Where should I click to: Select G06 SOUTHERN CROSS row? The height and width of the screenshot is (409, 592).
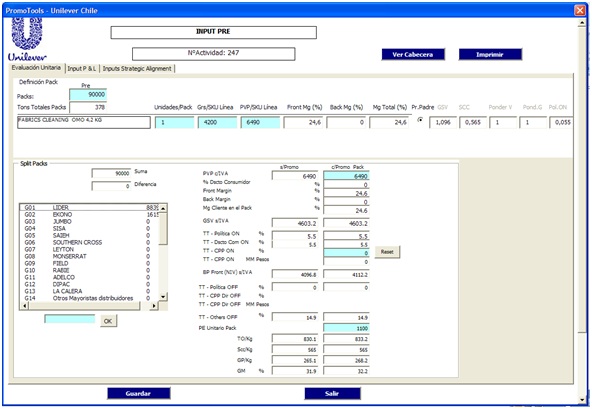89,242
